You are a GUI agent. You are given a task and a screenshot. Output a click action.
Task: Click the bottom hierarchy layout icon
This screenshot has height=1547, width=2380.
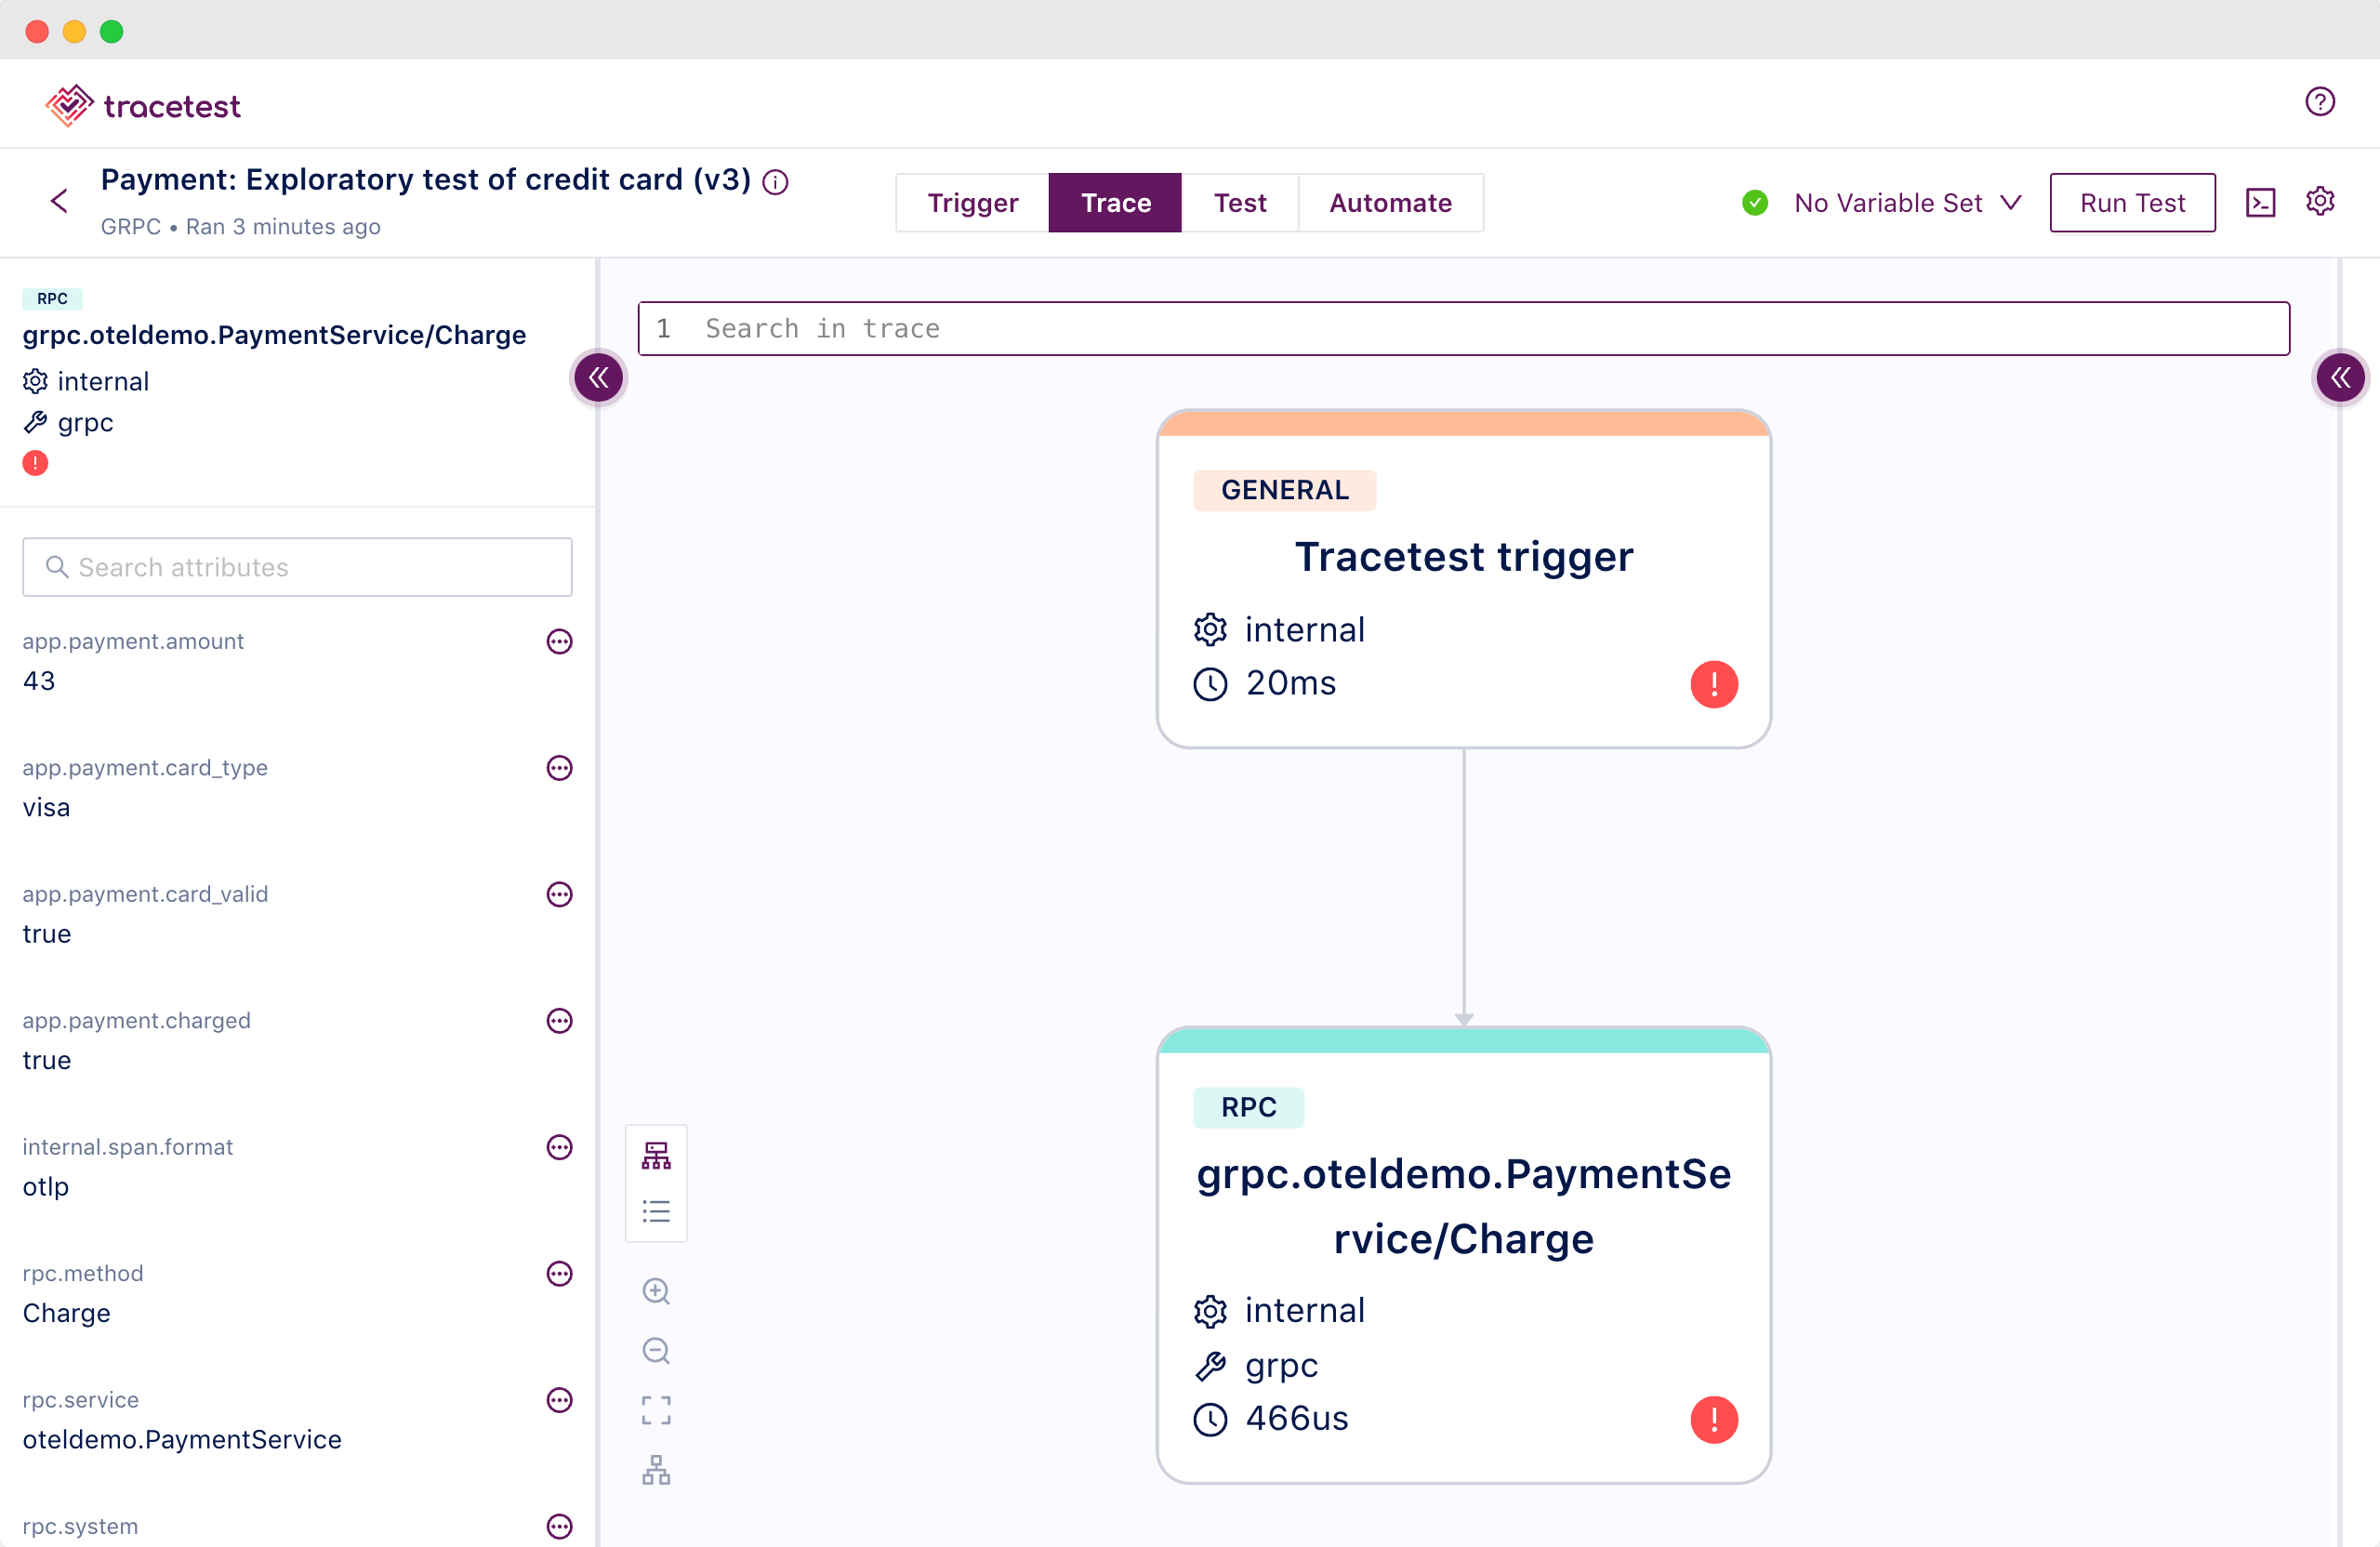click(656, 1470)
